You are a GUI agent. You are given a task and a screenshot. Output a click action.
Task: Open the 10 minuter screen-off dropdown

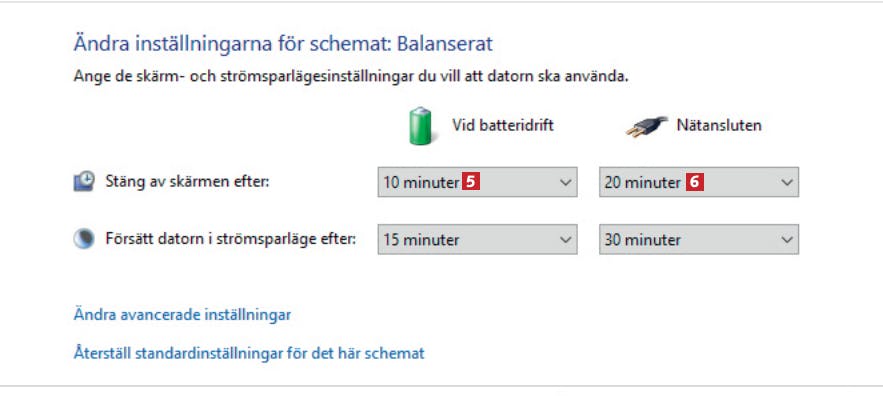477,182
